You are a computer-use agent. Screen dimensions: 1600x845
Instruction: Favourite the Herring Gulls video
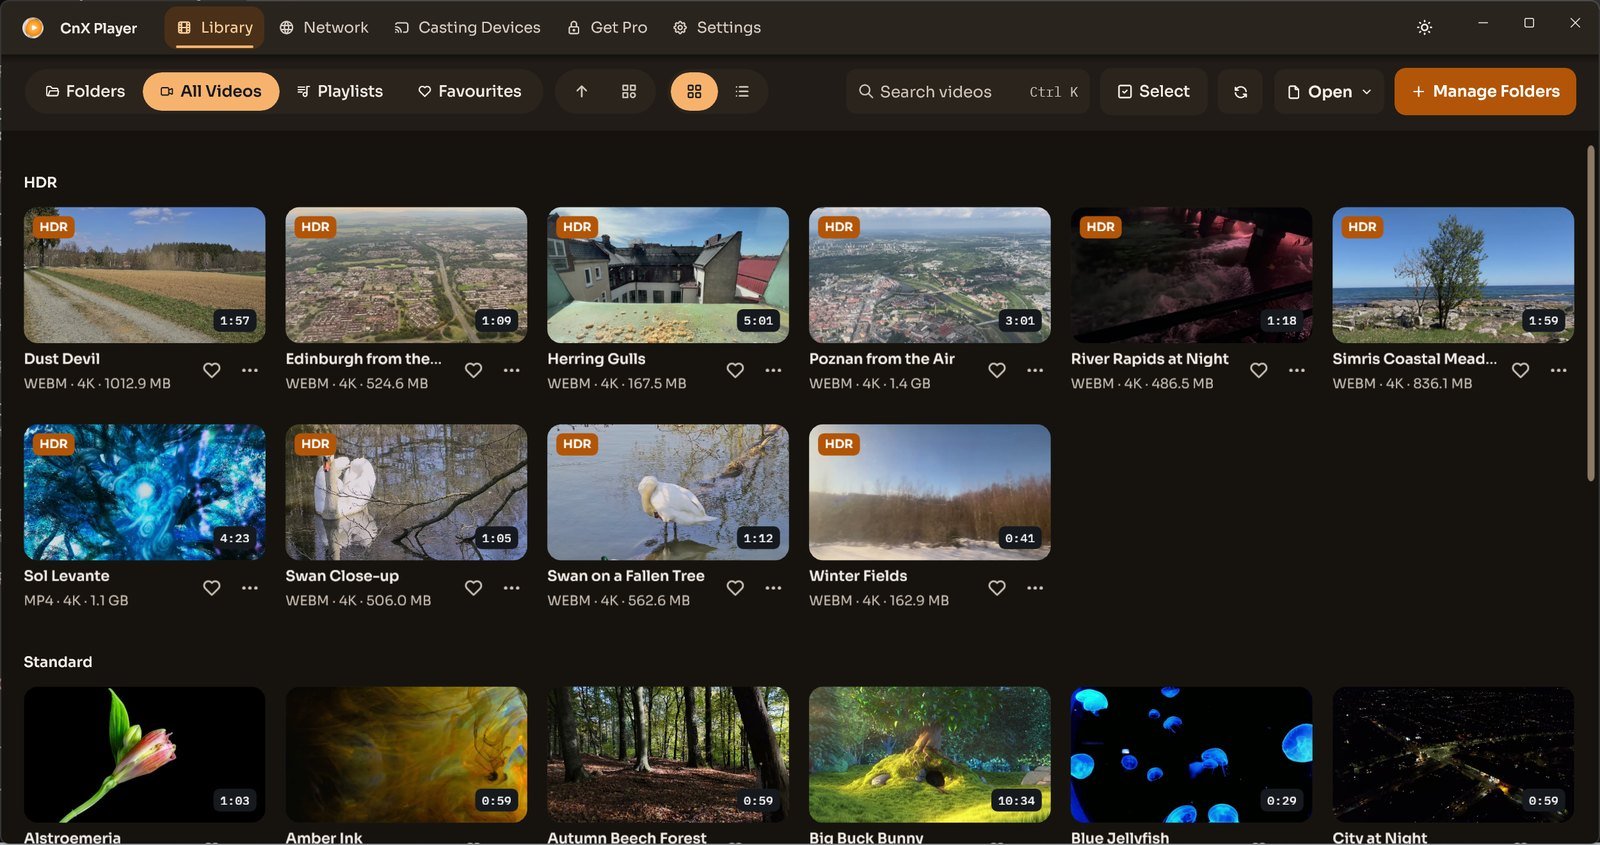[x=735, y=370]
